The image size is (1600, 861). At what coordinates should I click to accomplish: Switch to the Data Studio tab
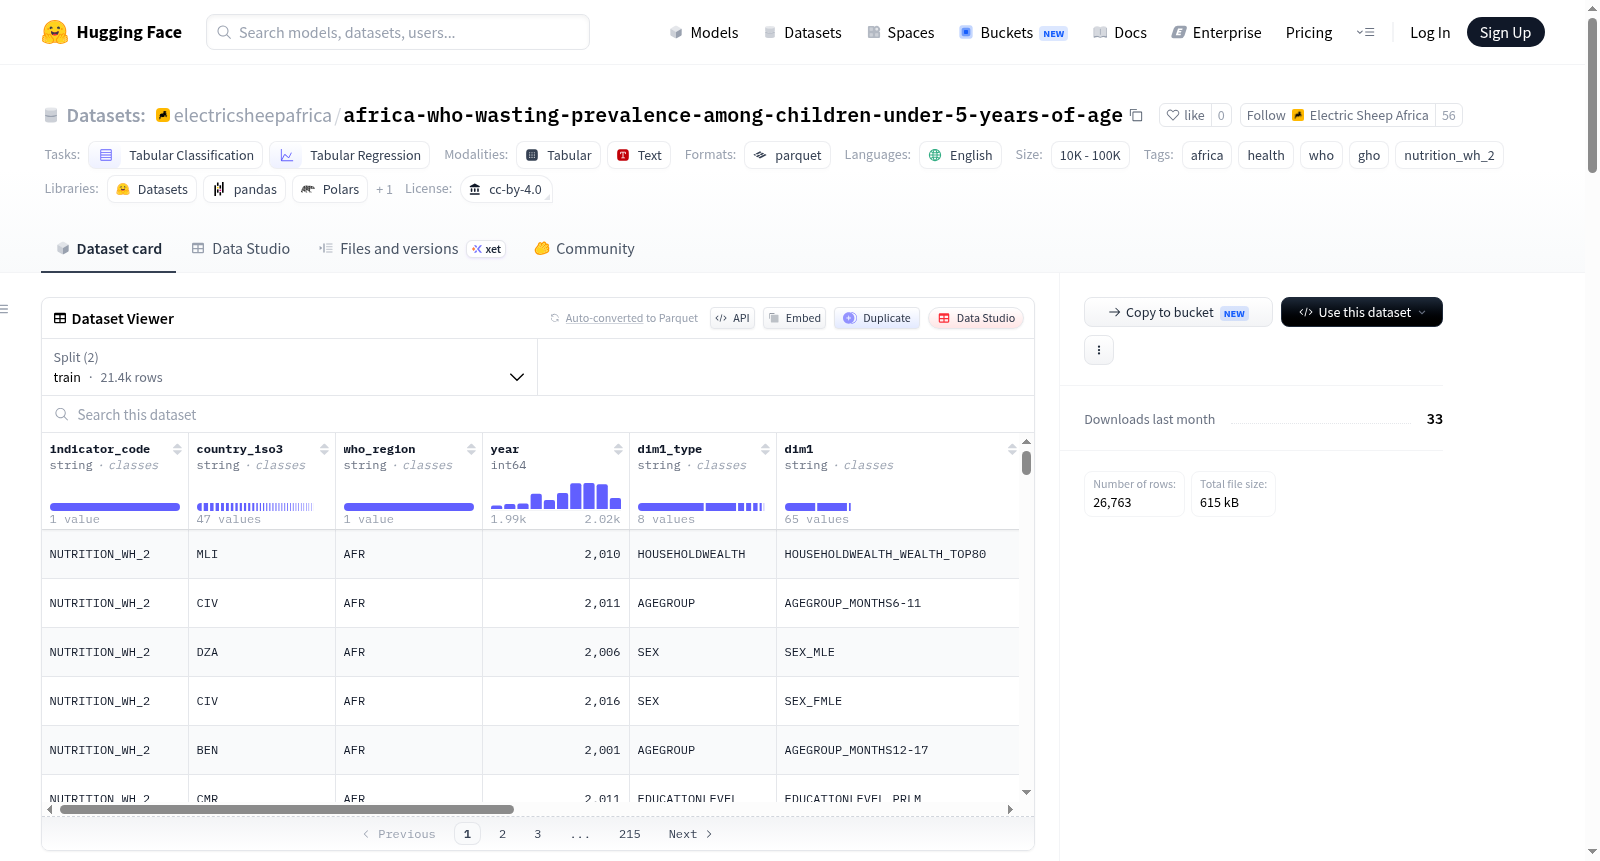(241, 249)
